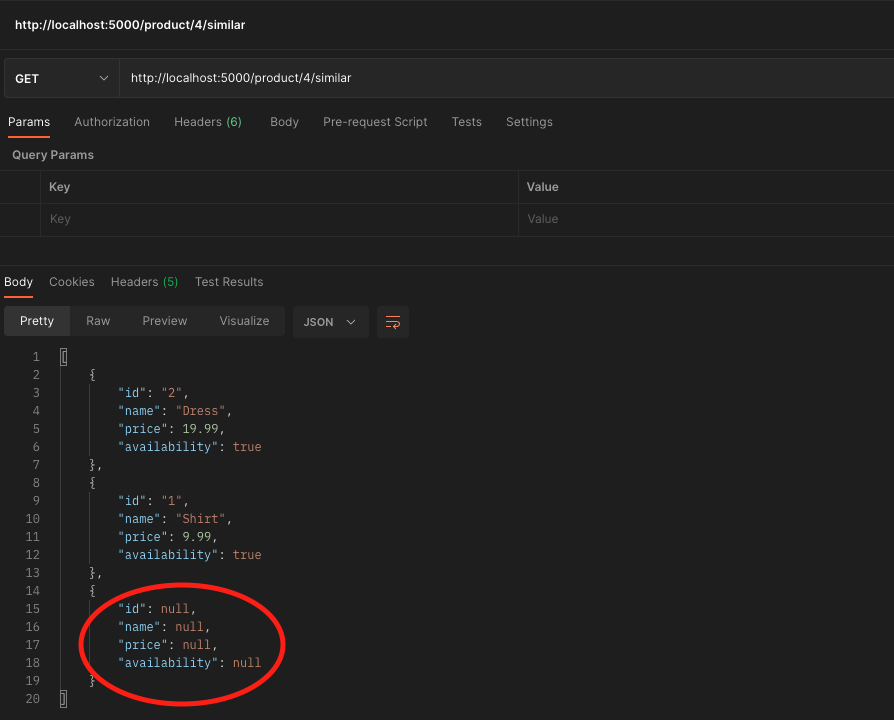Image resolution: width=894 pixels, height=720 pixels.
Task: Expand the response Body tab area
Action: 18,282
